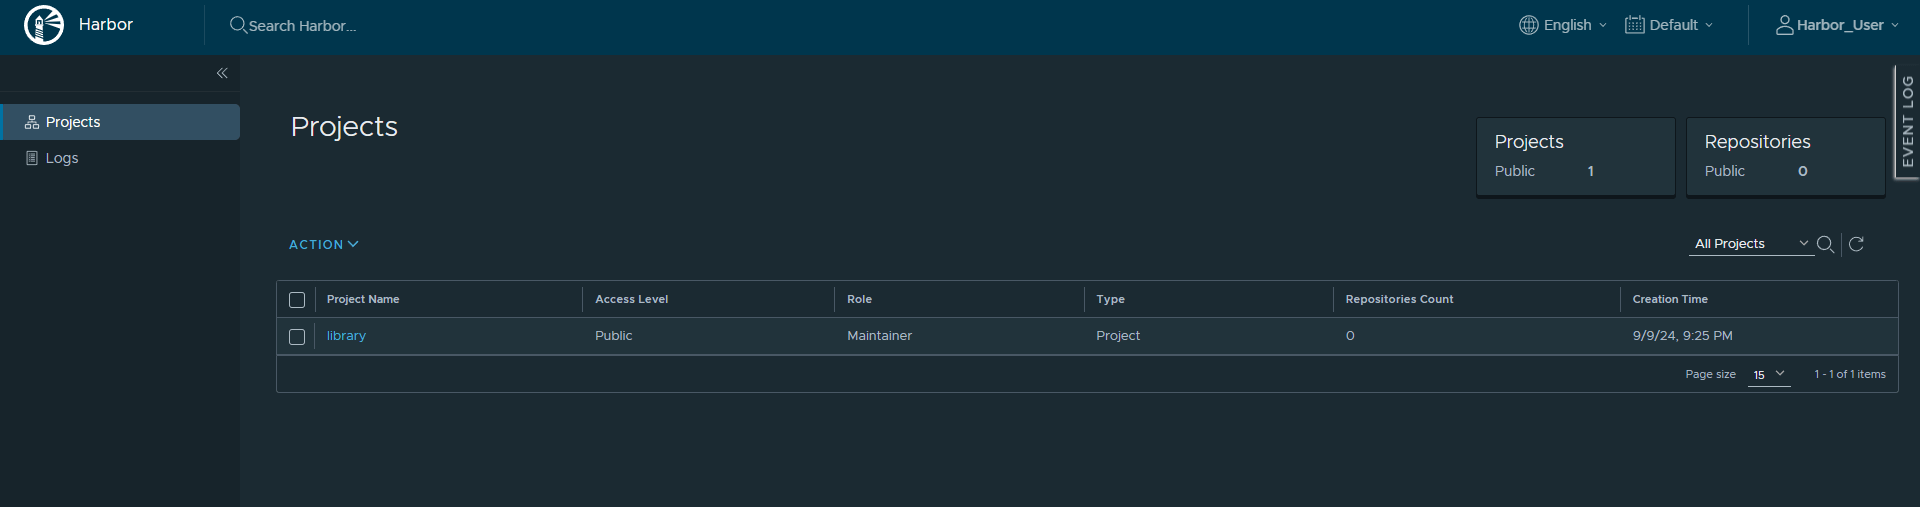Change page size with the 15 dropdown
This screenshot has height=507, width=1920.
pyautogui.click(x=1768, y=375)
